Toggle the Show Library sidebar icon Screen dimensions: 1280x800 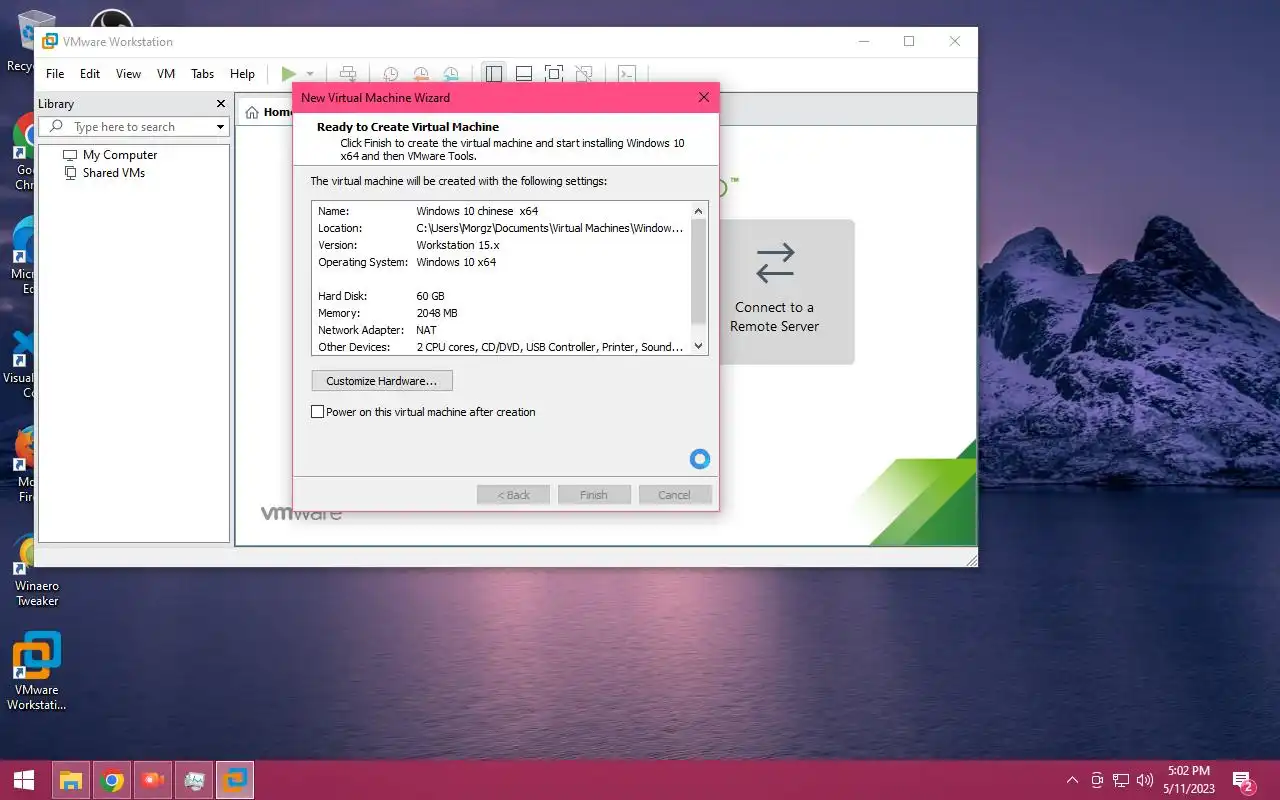(493, 74)
